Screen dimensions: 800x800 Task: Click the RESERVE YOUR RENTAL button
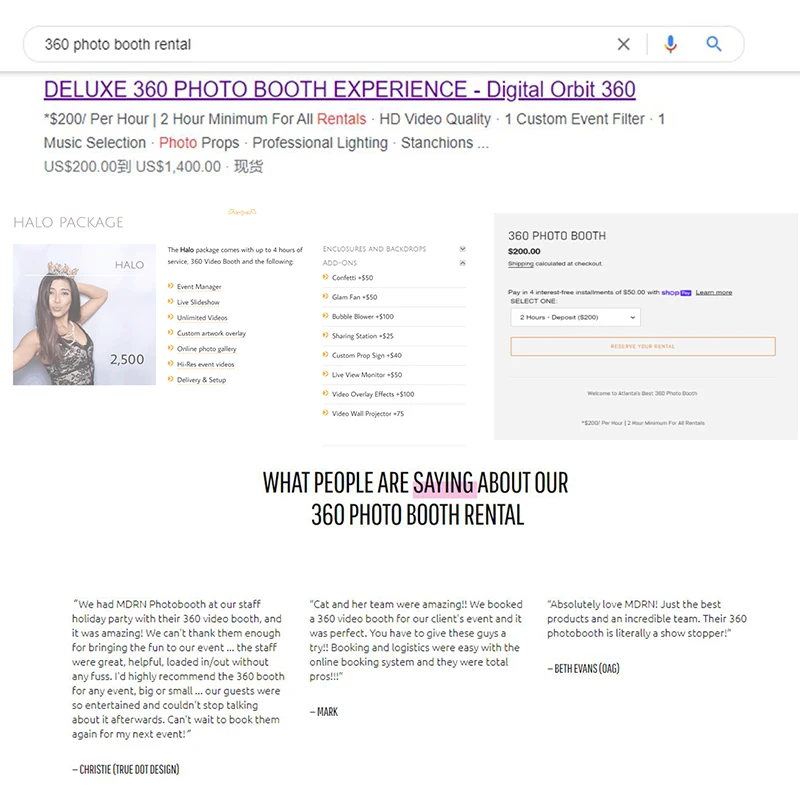(x=642, y=346)
